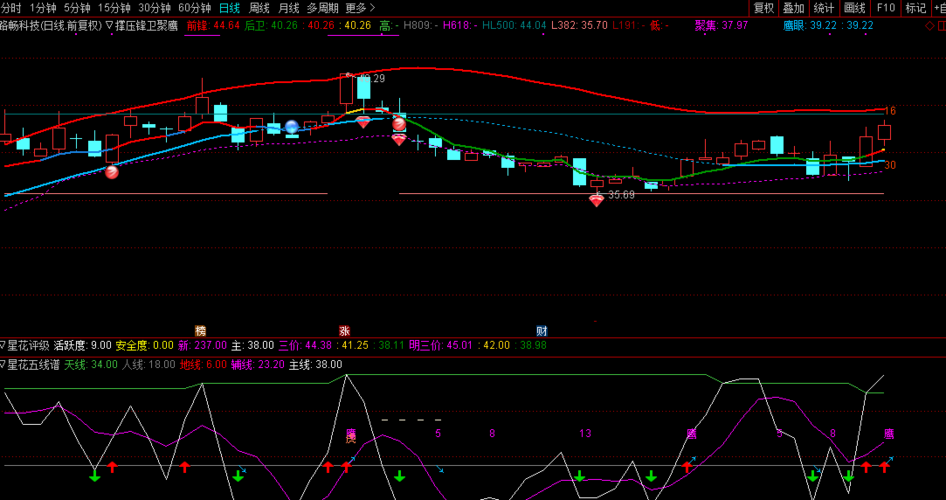The width and height of the screenshot is (946, 500).
Task: Select the 1分钟 period tab
Action: tap(42, 8)
